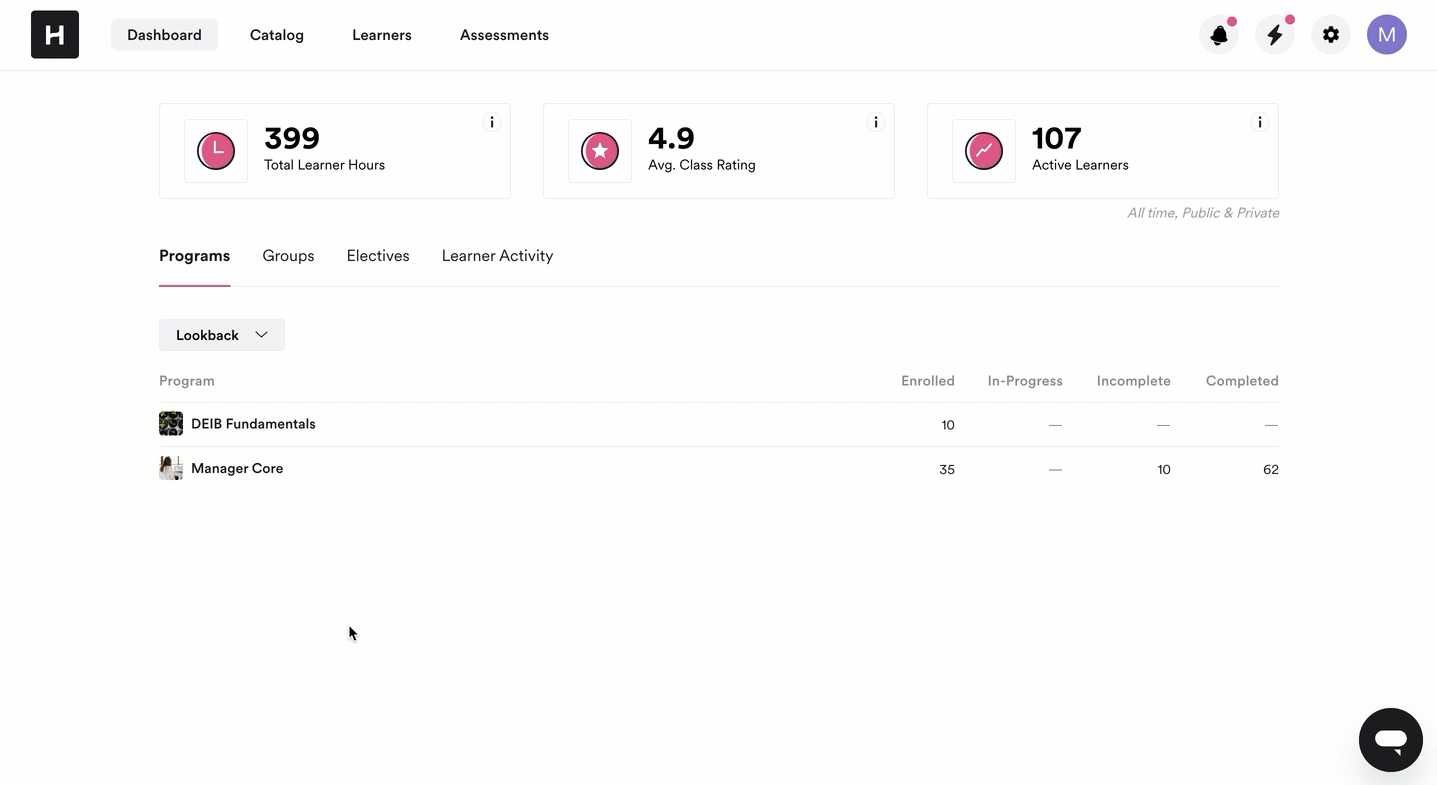Viewport: 1437px width, 785px height.
Task: Open the DEIB Fundamentals program
Action: pos(253,424)
